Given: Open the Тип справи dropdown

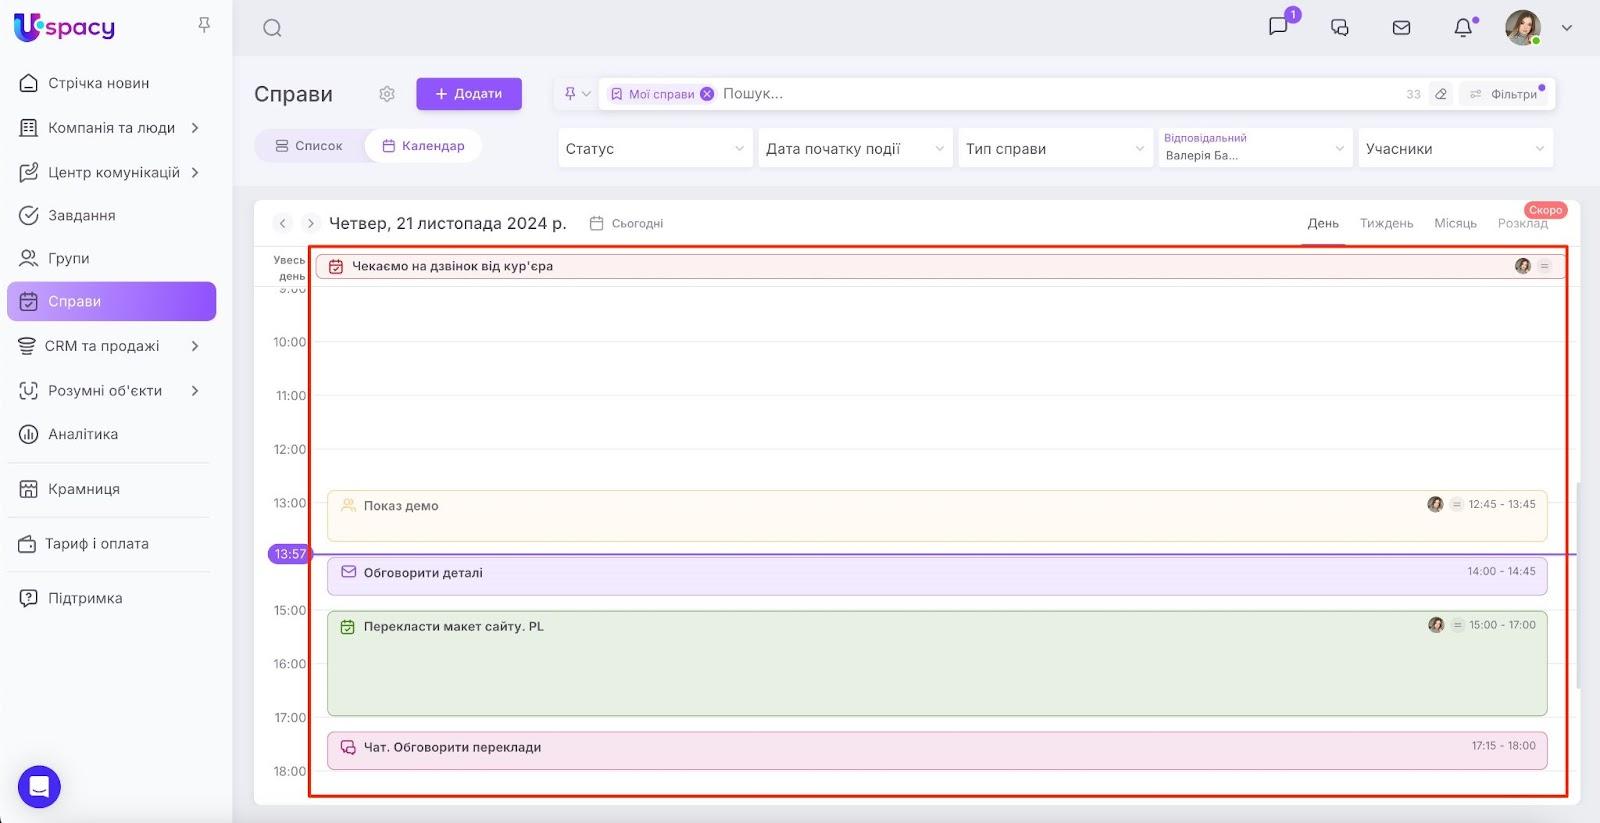Looking at the screenshot, I should (x=1055, y=149).
